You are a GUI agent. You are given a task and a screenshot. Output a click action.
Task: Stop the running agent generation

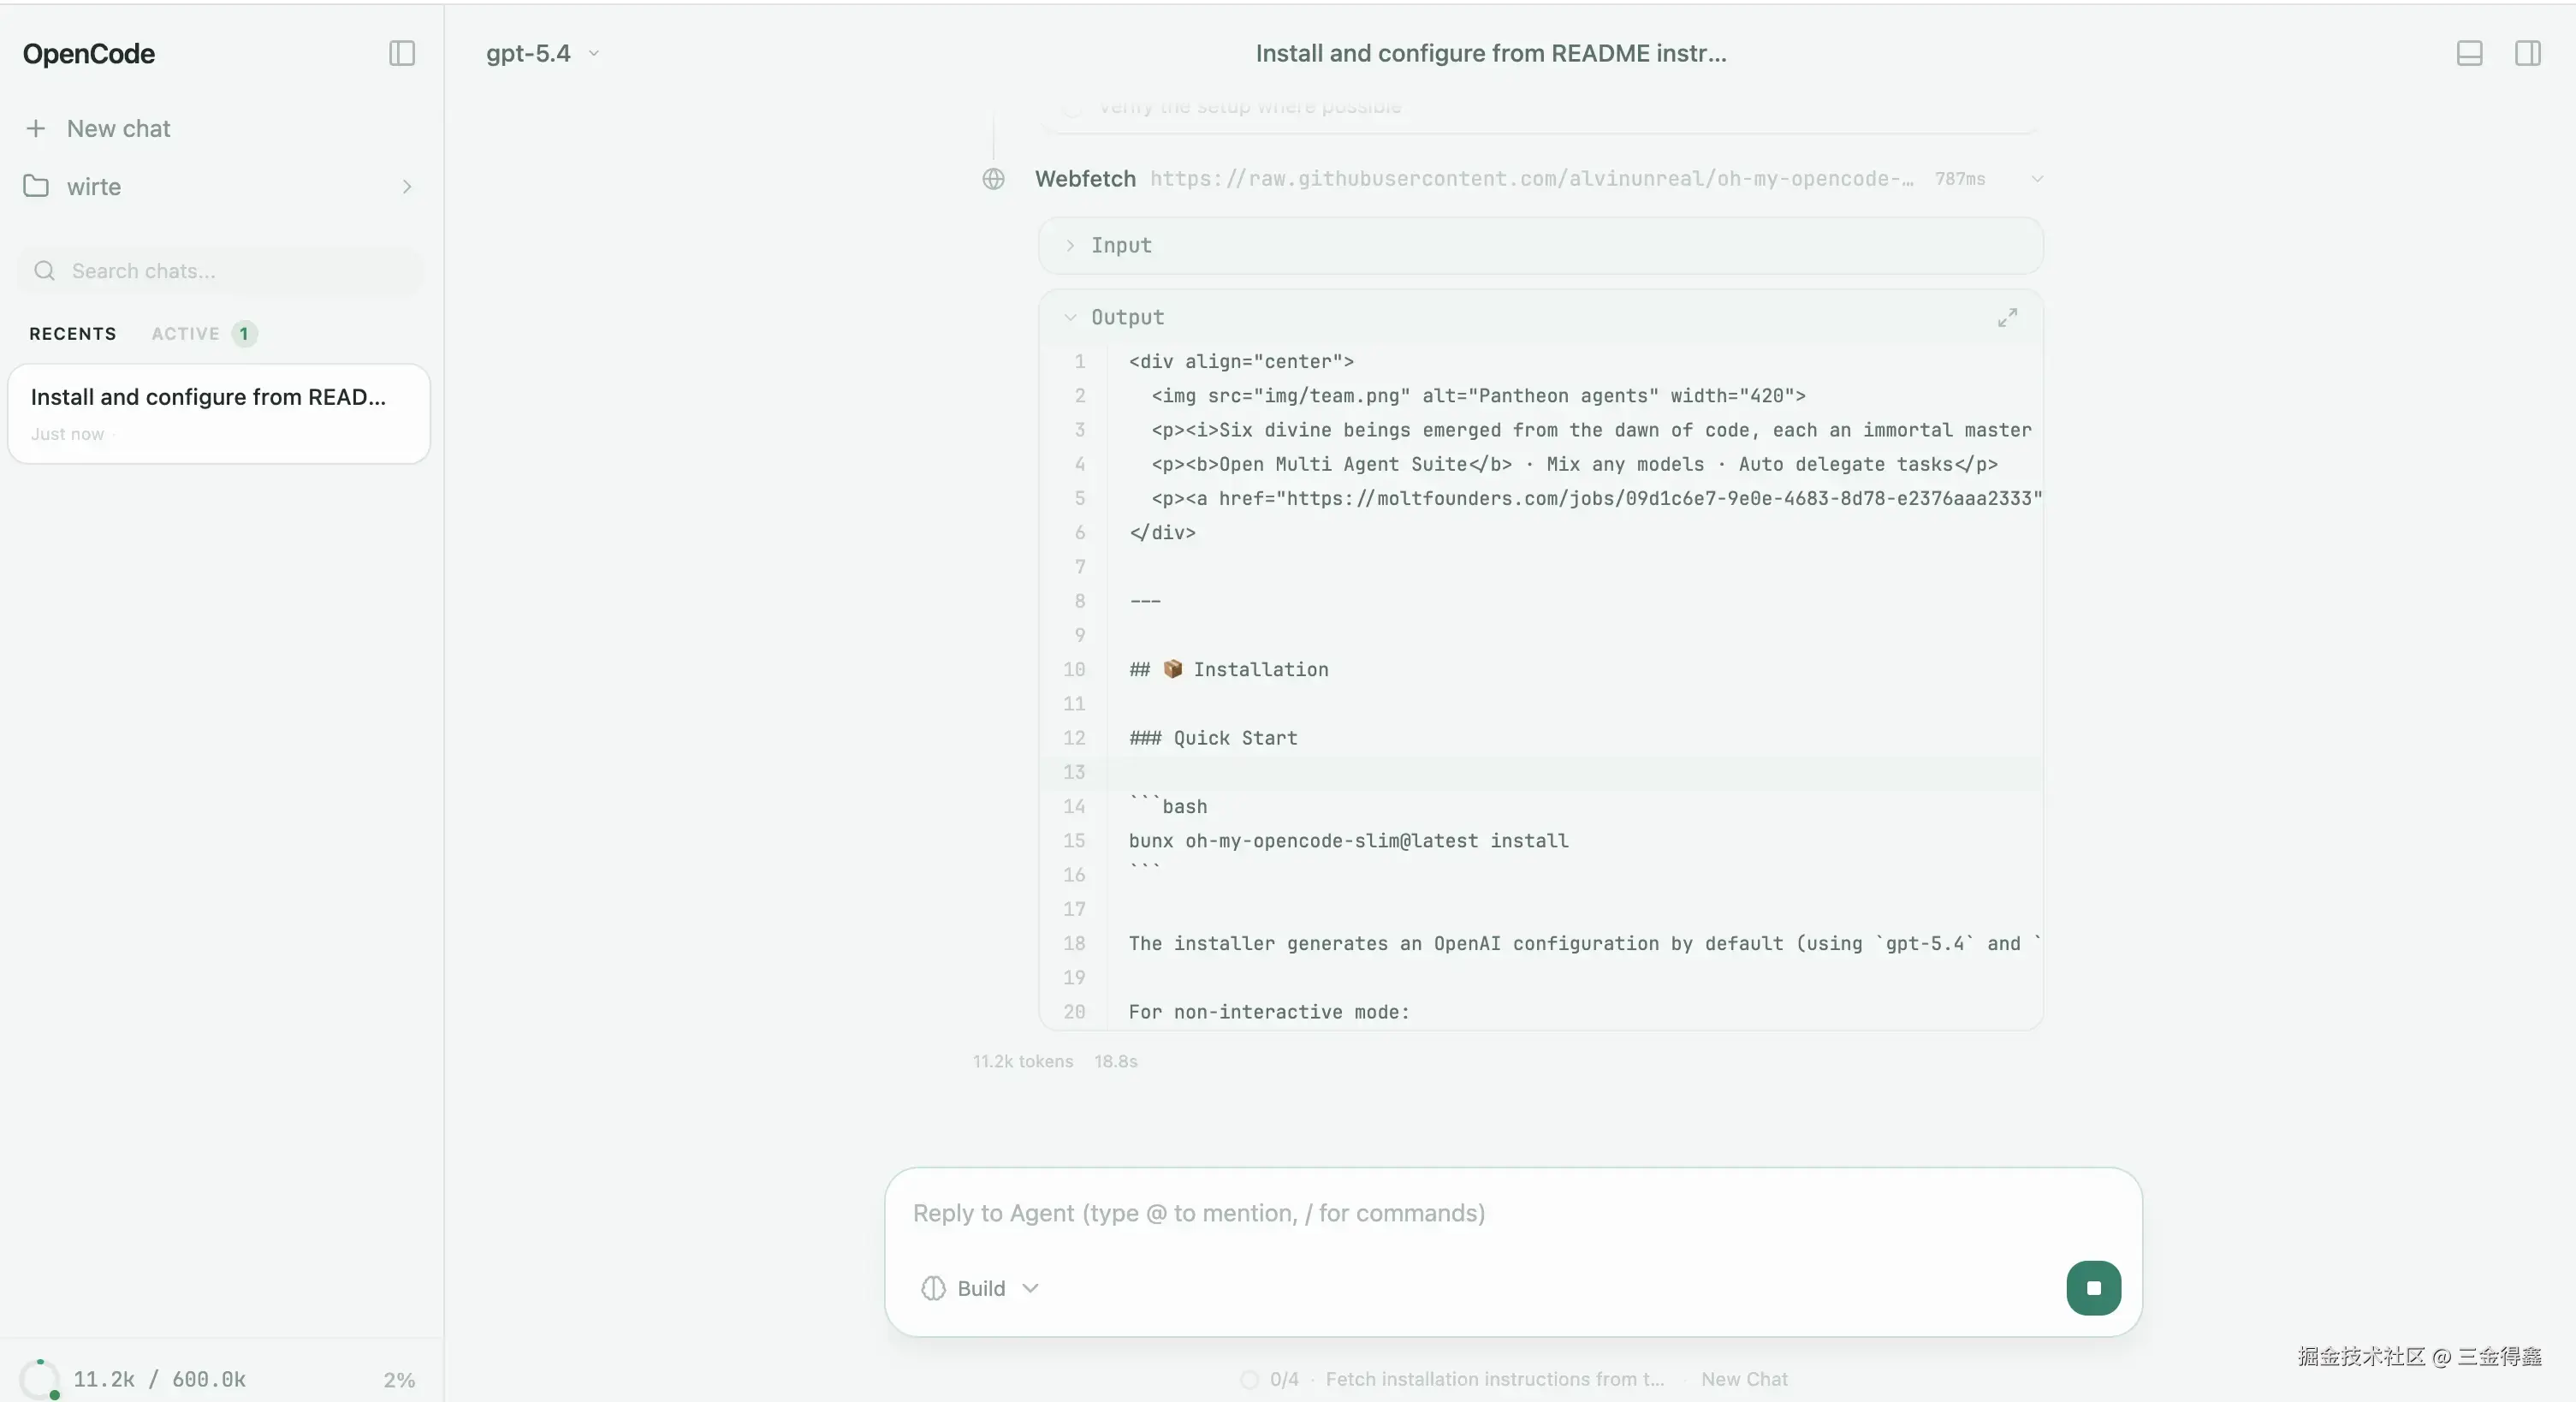click(2093, 1288)
